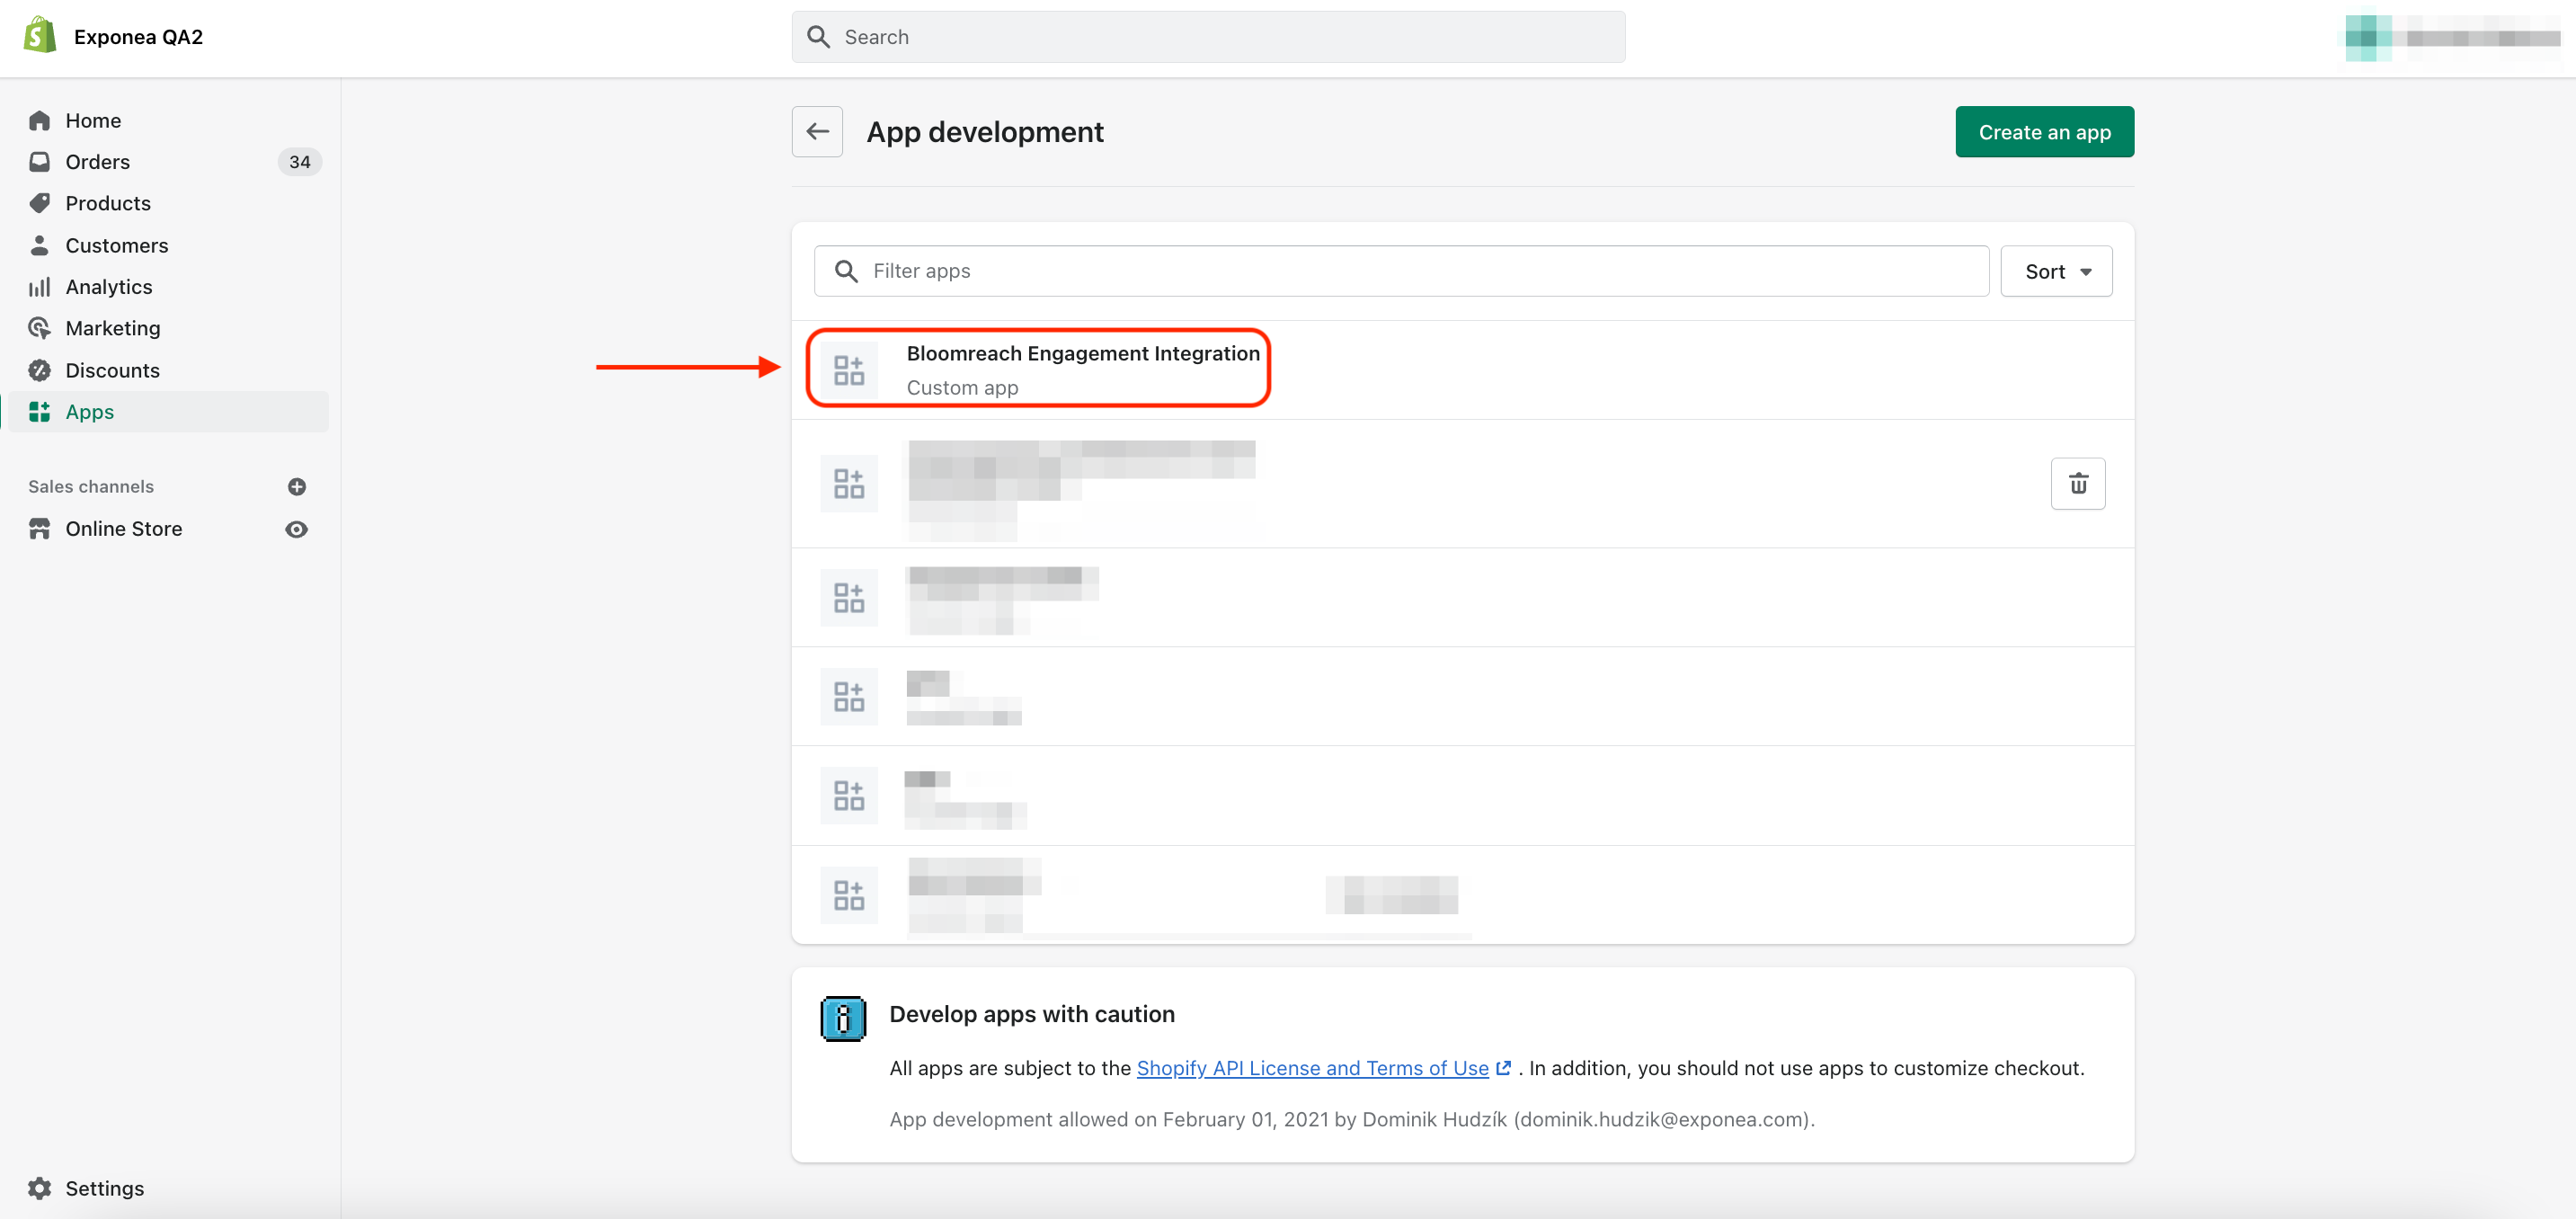The height and width of the screenshot is (1219, 2576).
Task: Open the Marketing section
Action: (112, 328)
